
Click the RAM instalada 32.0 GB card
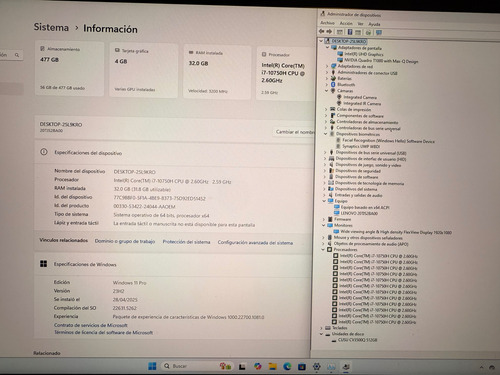tap(217, 72)
